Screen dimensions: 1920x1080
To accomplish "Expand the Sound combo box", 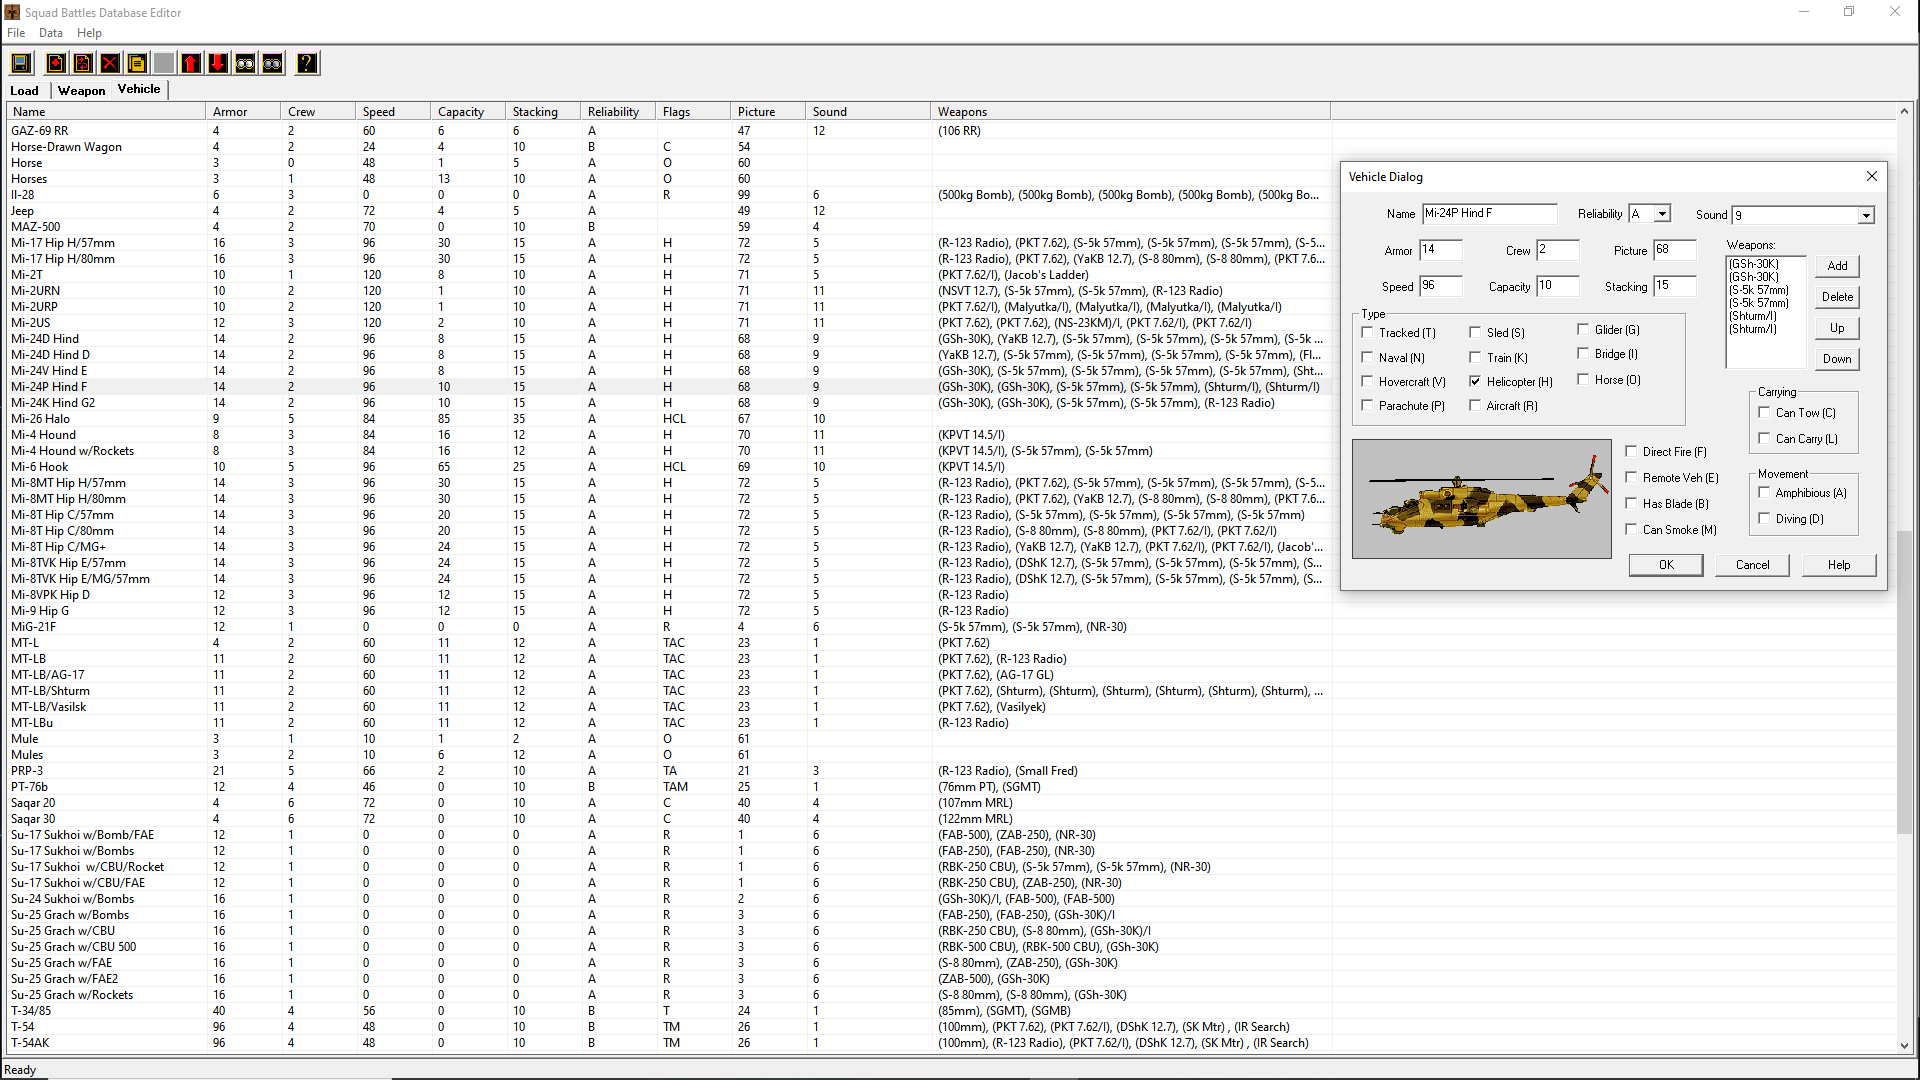I will (x=1865, y=216).
